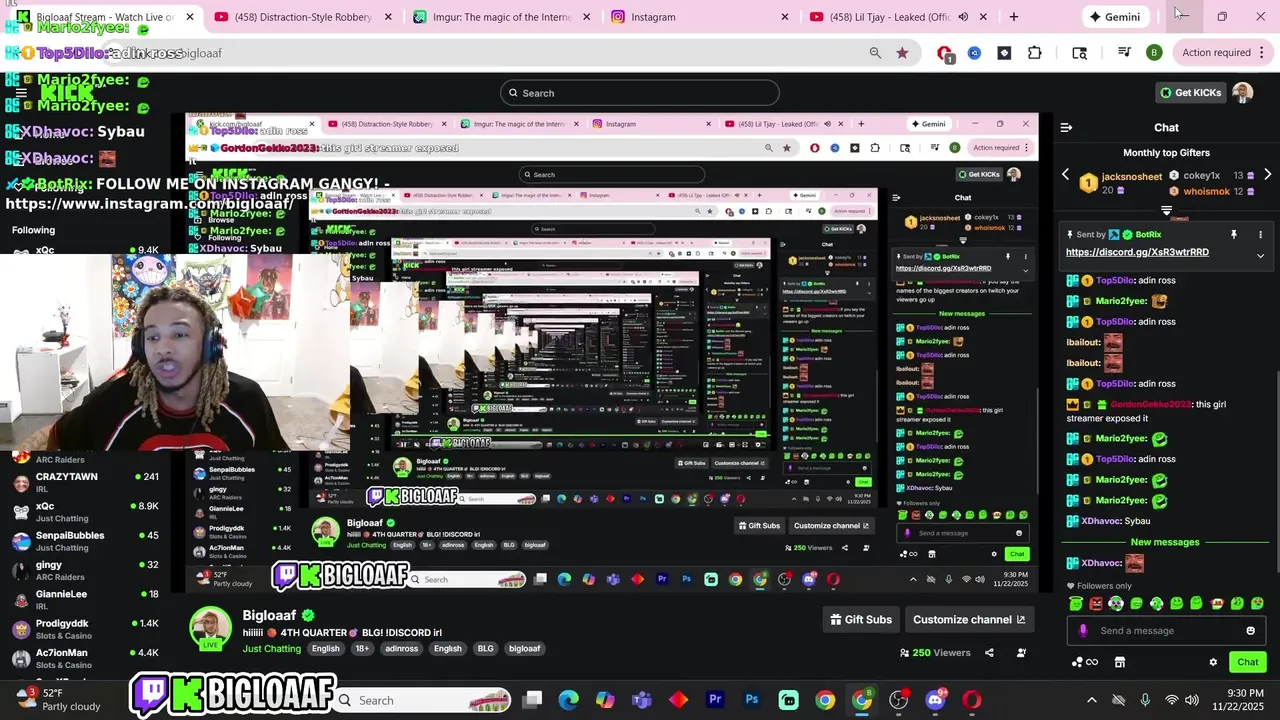Open the Gemini button in the browser bar

coord(1114,17)
